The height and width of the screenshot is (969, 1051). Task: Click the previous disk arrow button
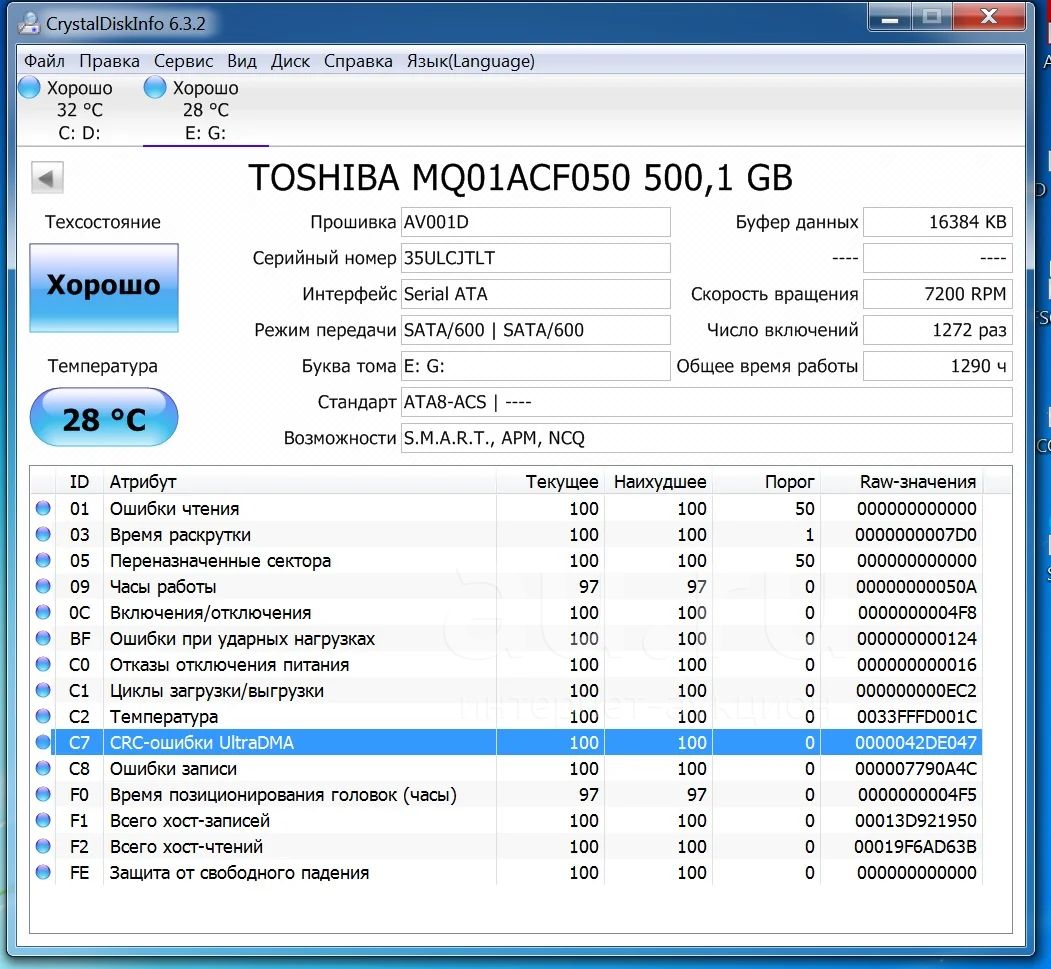tap(47, 178)
